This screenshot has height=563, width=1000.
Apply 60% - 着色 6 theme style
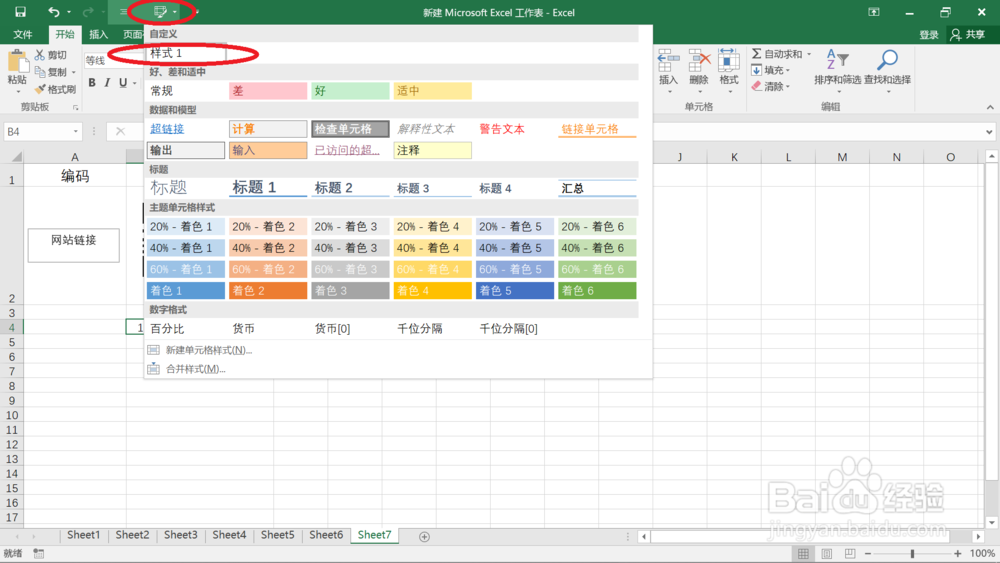pos(597,269)
